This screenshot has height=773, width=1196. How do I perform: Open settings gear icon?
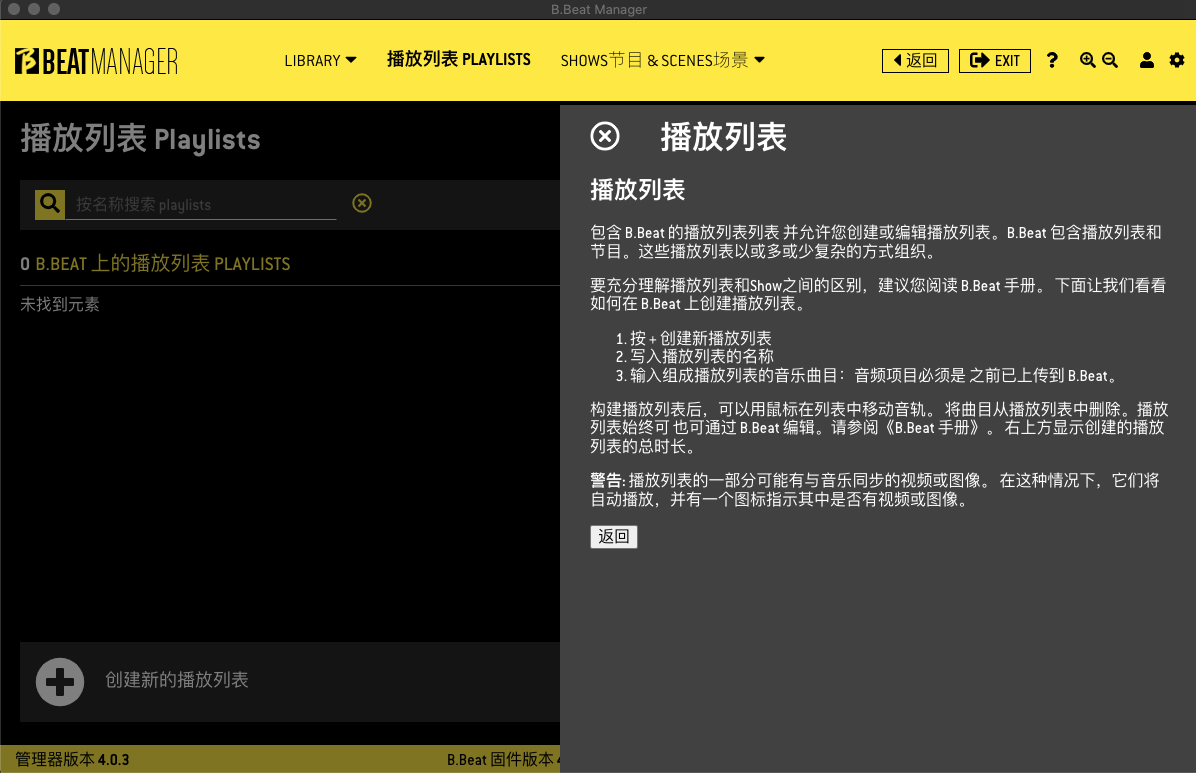tap(1177, 60)
